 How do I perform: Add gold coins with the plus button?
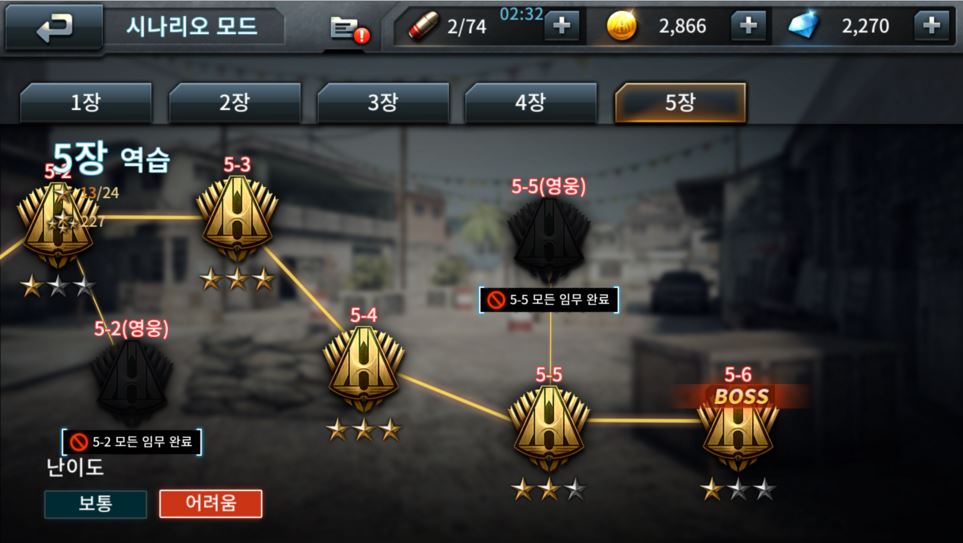point(748,26)
